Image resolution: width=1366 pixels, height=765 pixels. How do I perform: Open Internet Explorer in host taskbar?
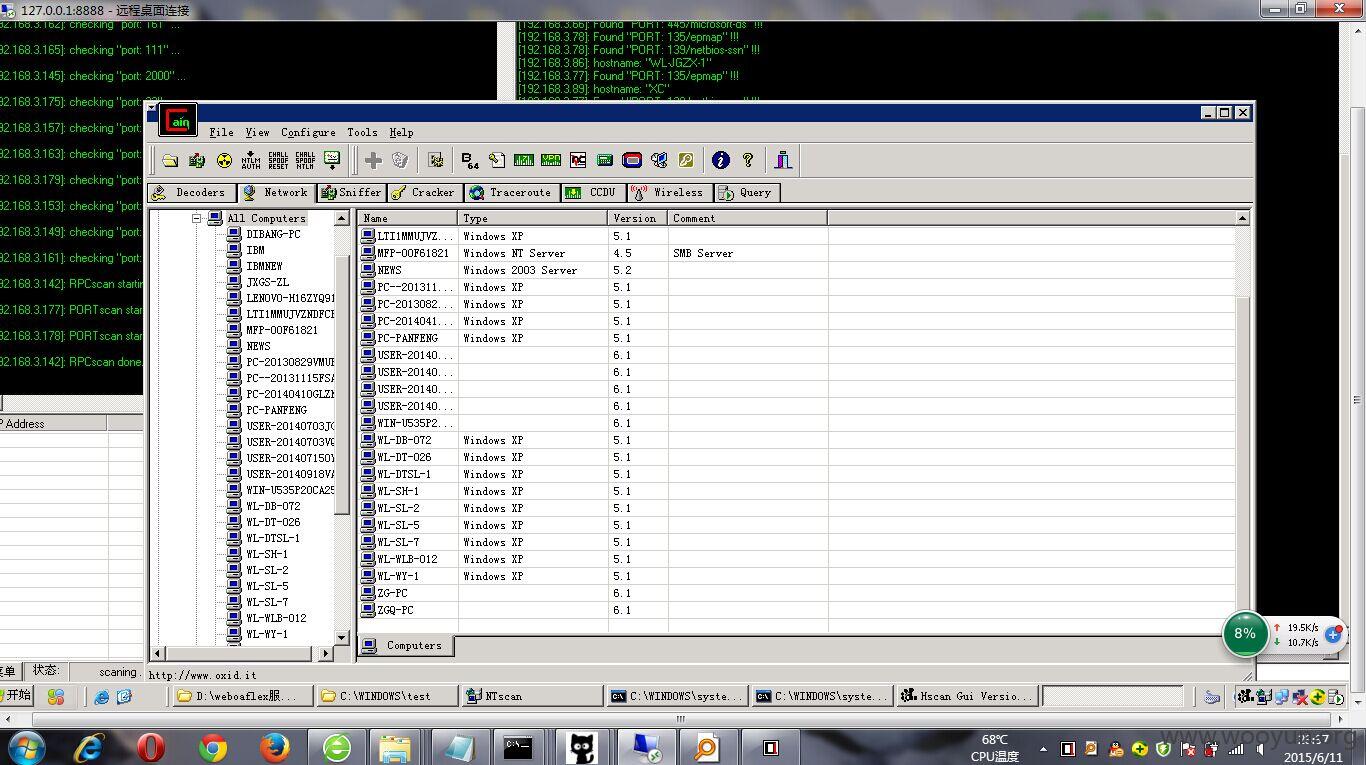pyautogui.click(x=89, y=747)
